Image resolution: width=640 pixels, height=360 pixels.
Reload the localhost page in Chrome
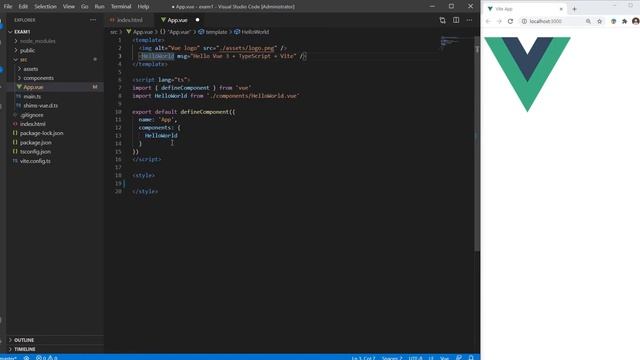click(510, 21)
